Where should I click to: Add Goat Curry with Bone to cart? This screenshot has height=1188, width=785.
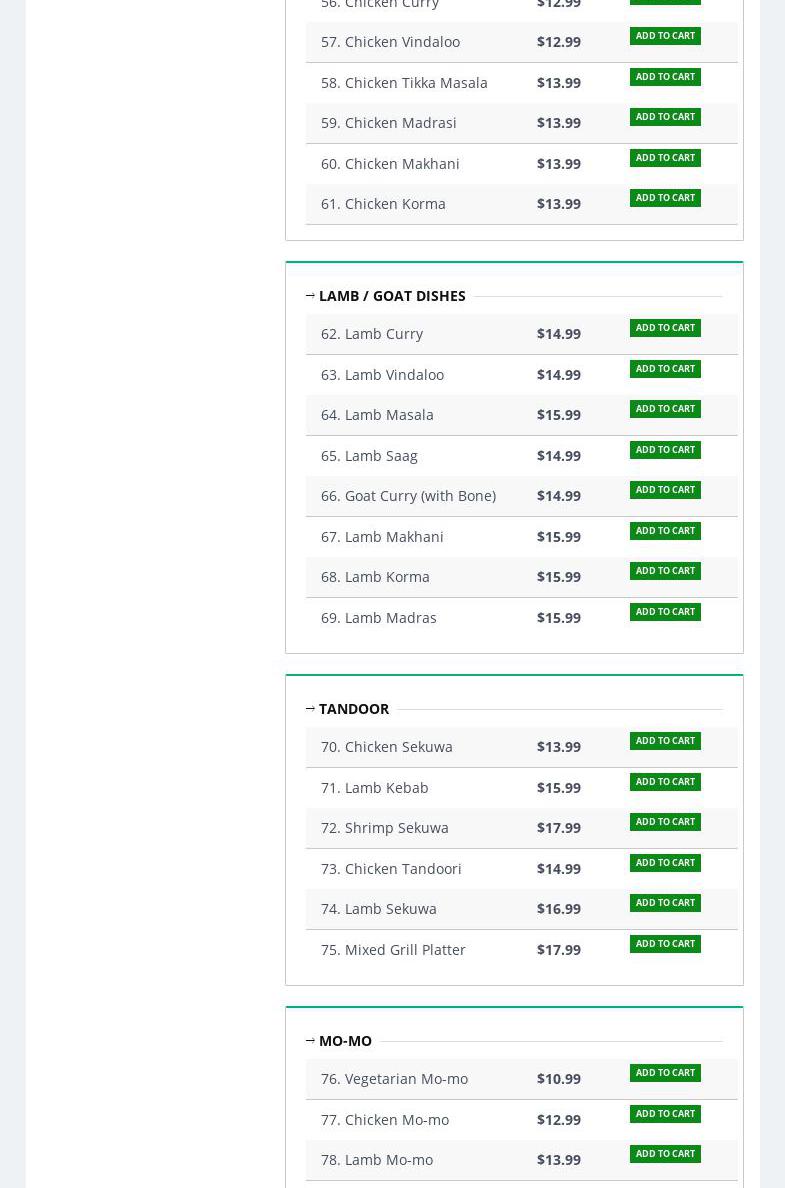(665, 490)
